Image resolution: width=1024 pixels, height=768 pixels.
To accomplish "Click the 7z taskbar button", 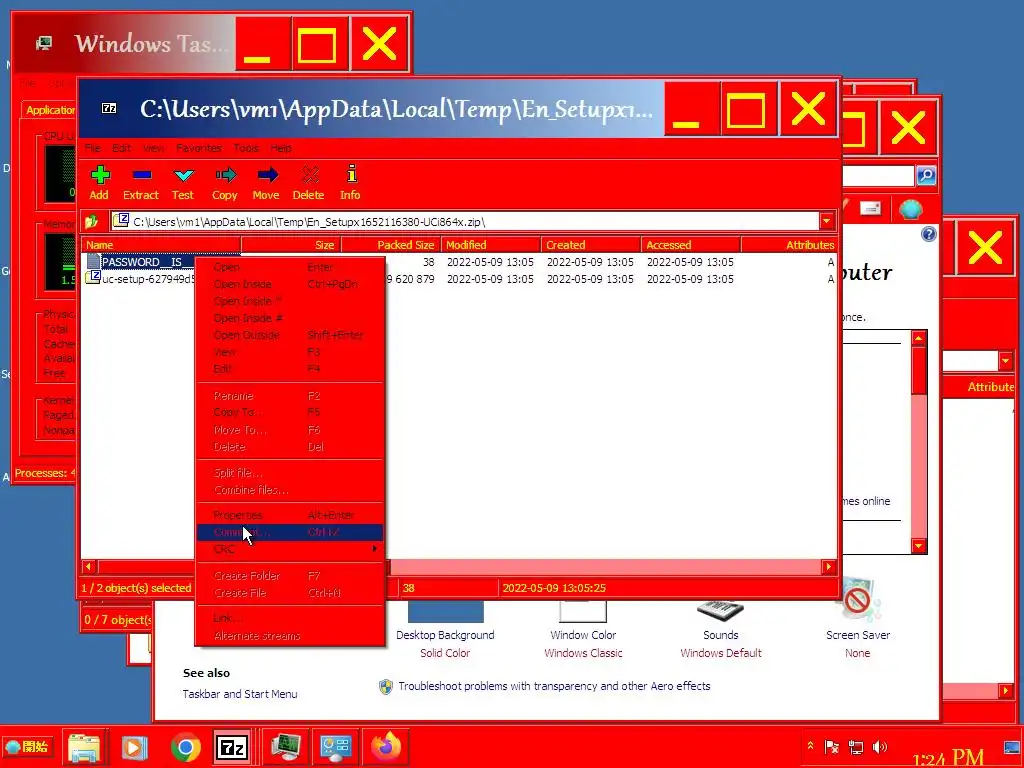I will coord(232,746).
